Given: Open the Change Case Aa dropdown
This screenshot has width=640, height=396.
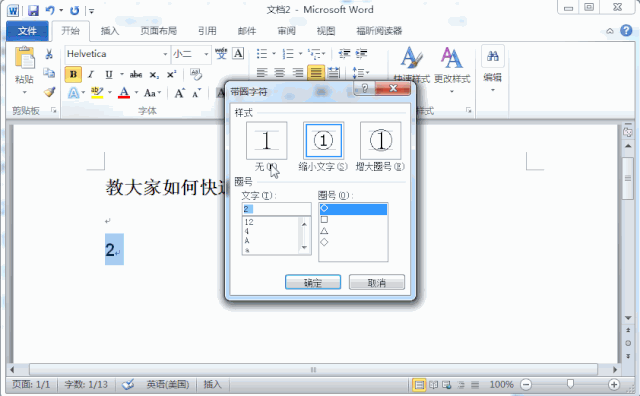Looking at the screenshot, I should click(152, 93).
